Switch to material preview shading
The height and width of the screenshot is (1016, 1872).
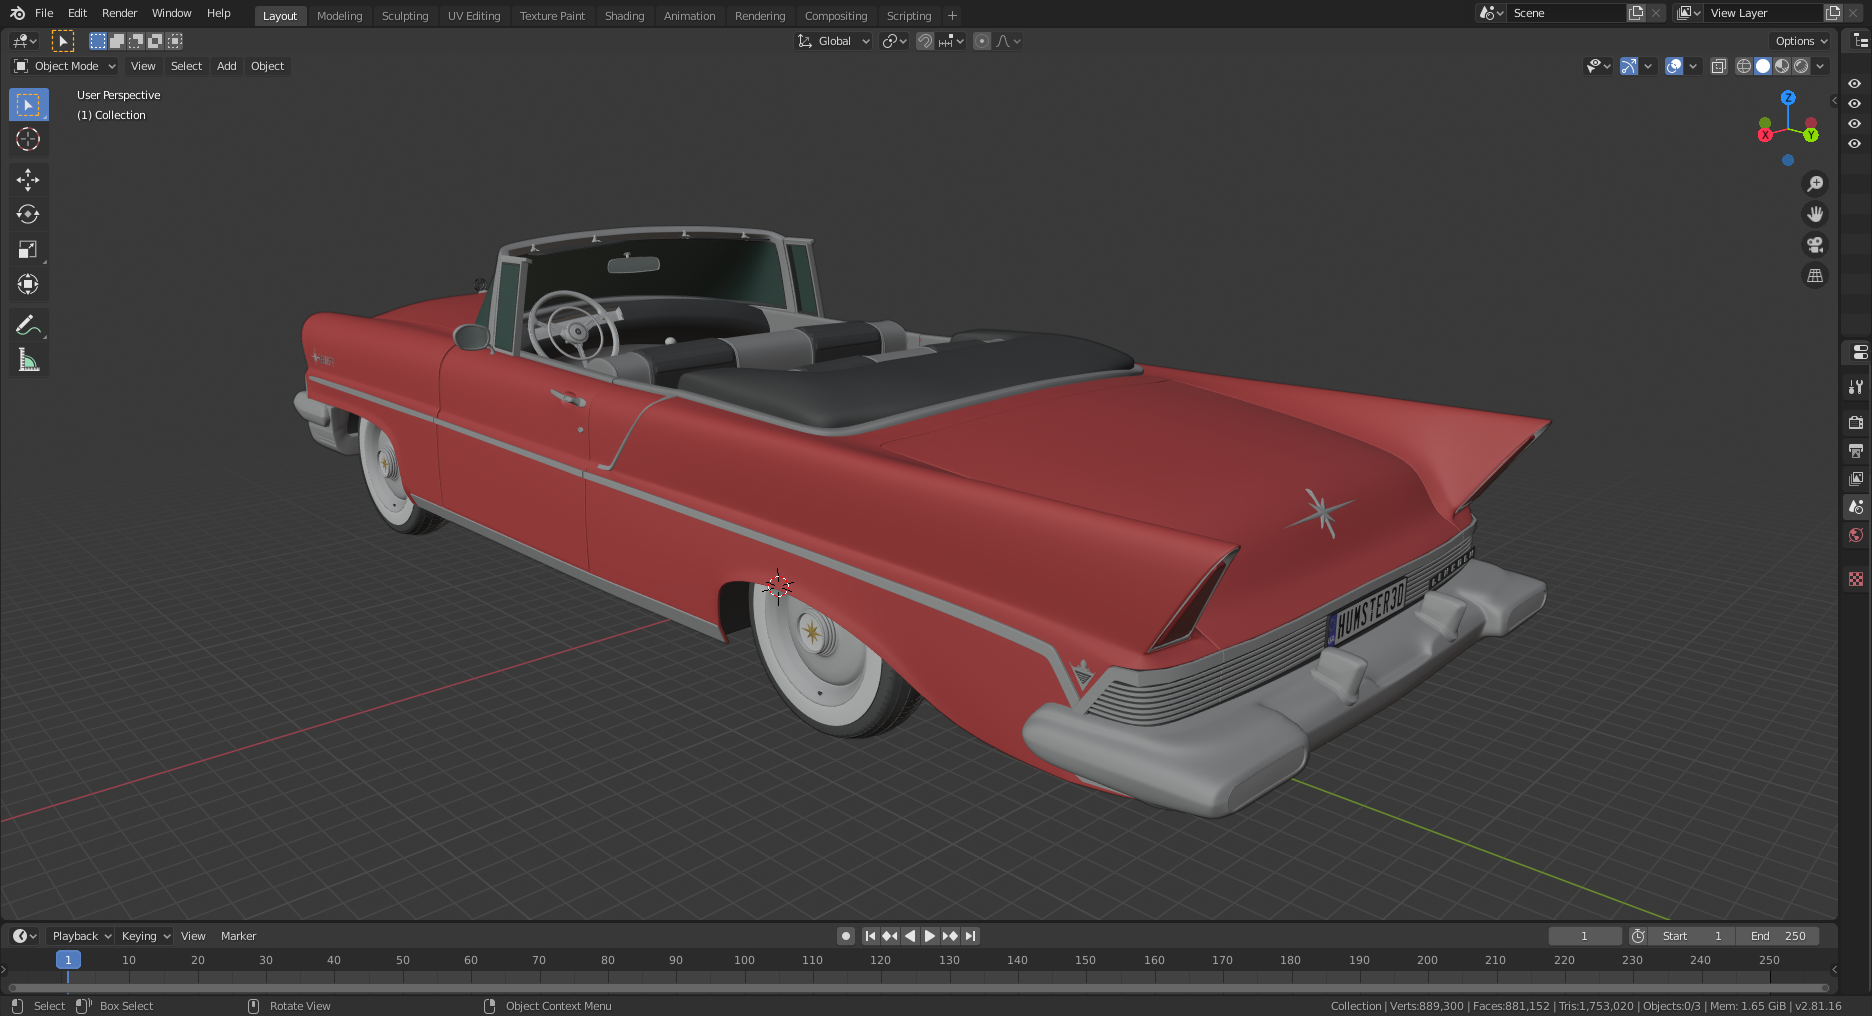[x=1782, y=66]
